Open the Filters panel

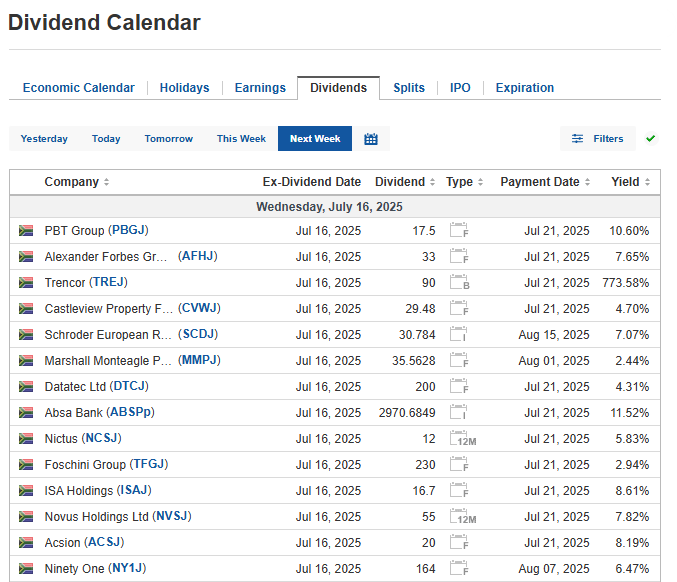pos(598,139)
